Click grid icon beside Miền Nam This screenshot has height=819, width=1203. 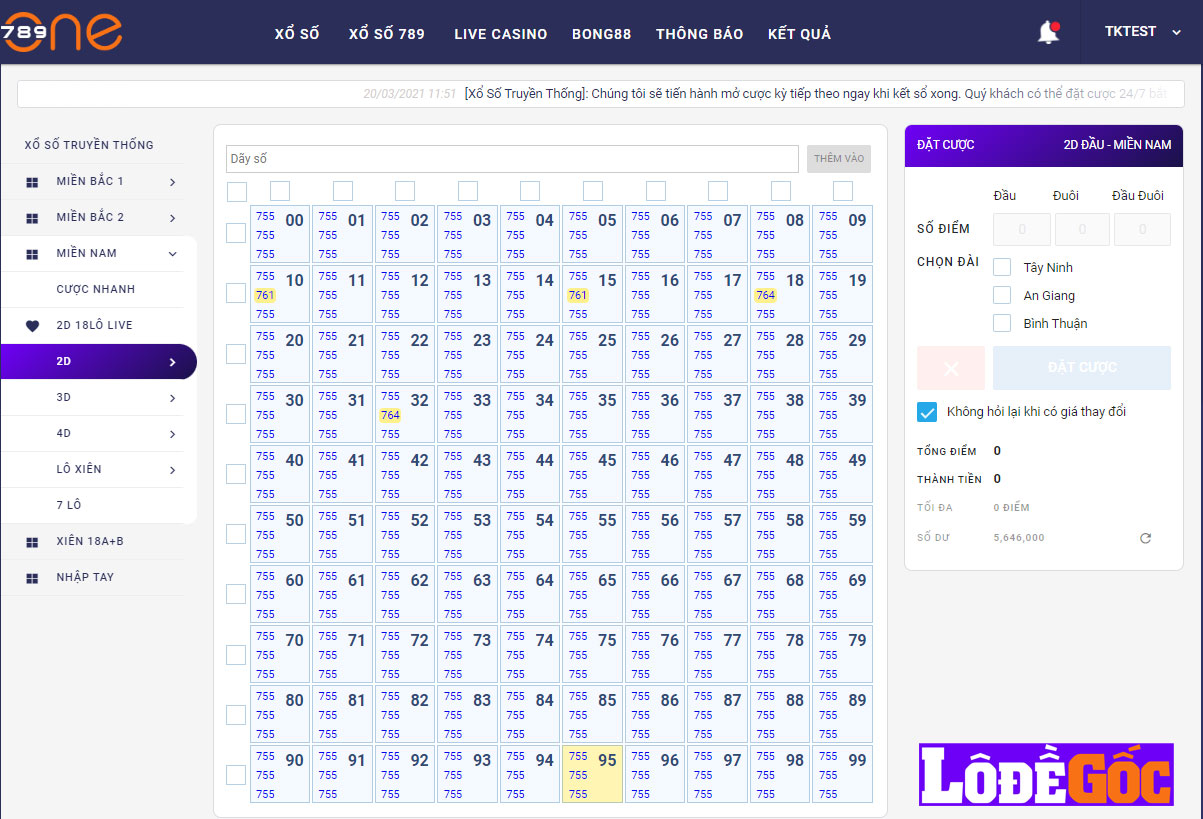pyautogui.click(x=32, y=254)
